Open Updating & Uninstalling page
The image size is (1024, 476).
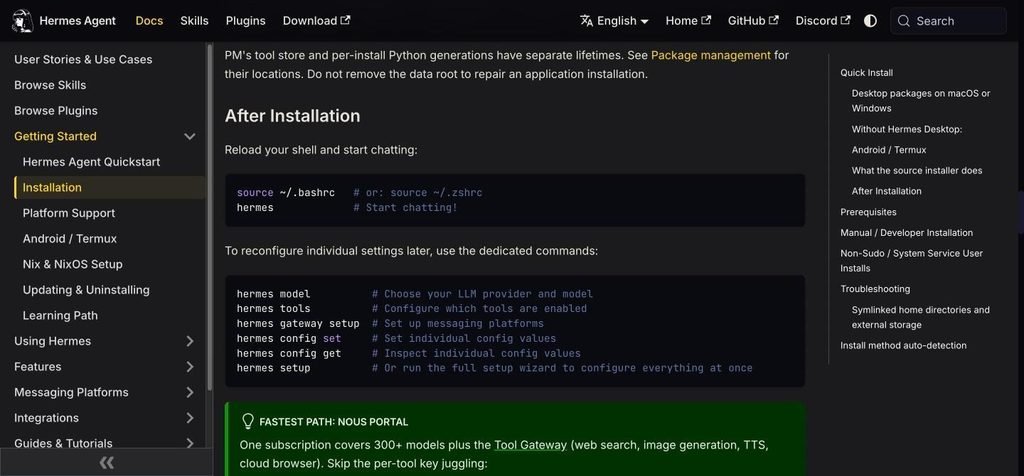point(86,290)
